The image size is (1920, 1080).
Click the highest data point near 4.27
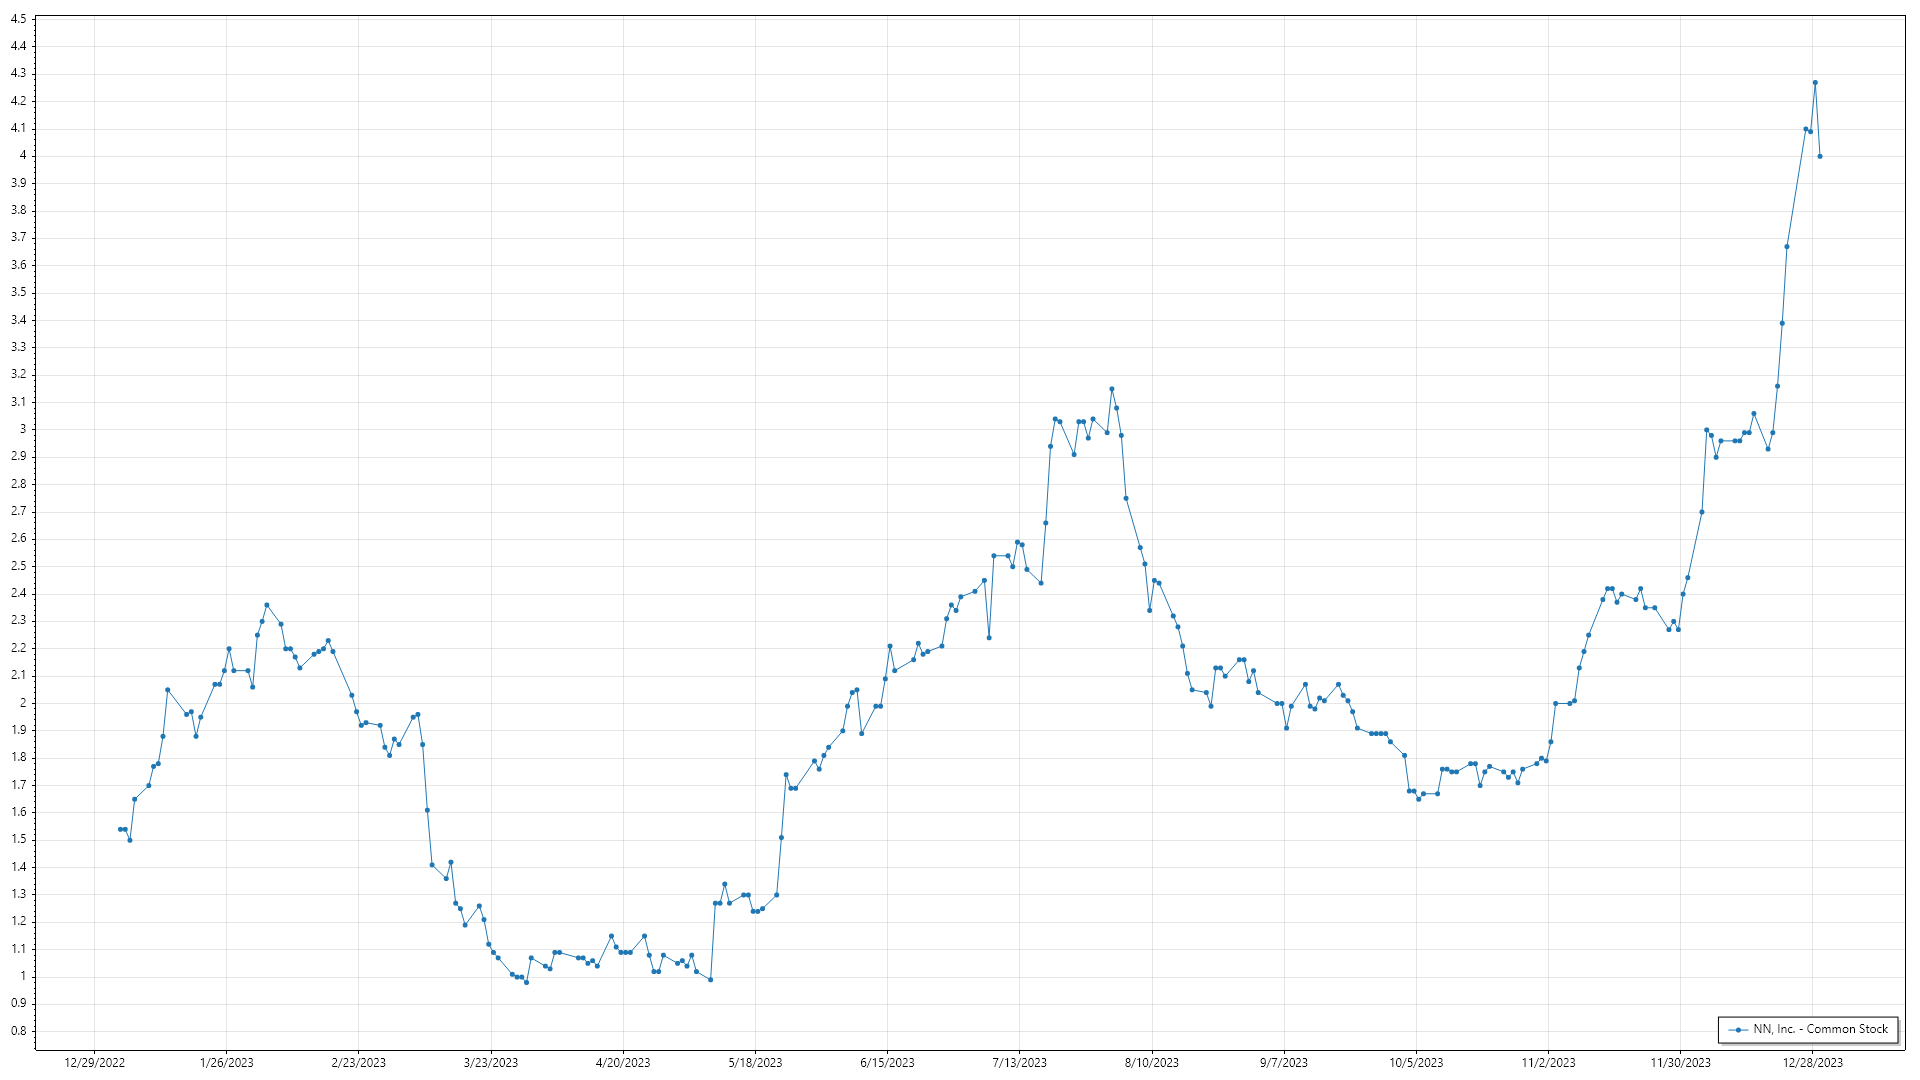(1815, 83)
